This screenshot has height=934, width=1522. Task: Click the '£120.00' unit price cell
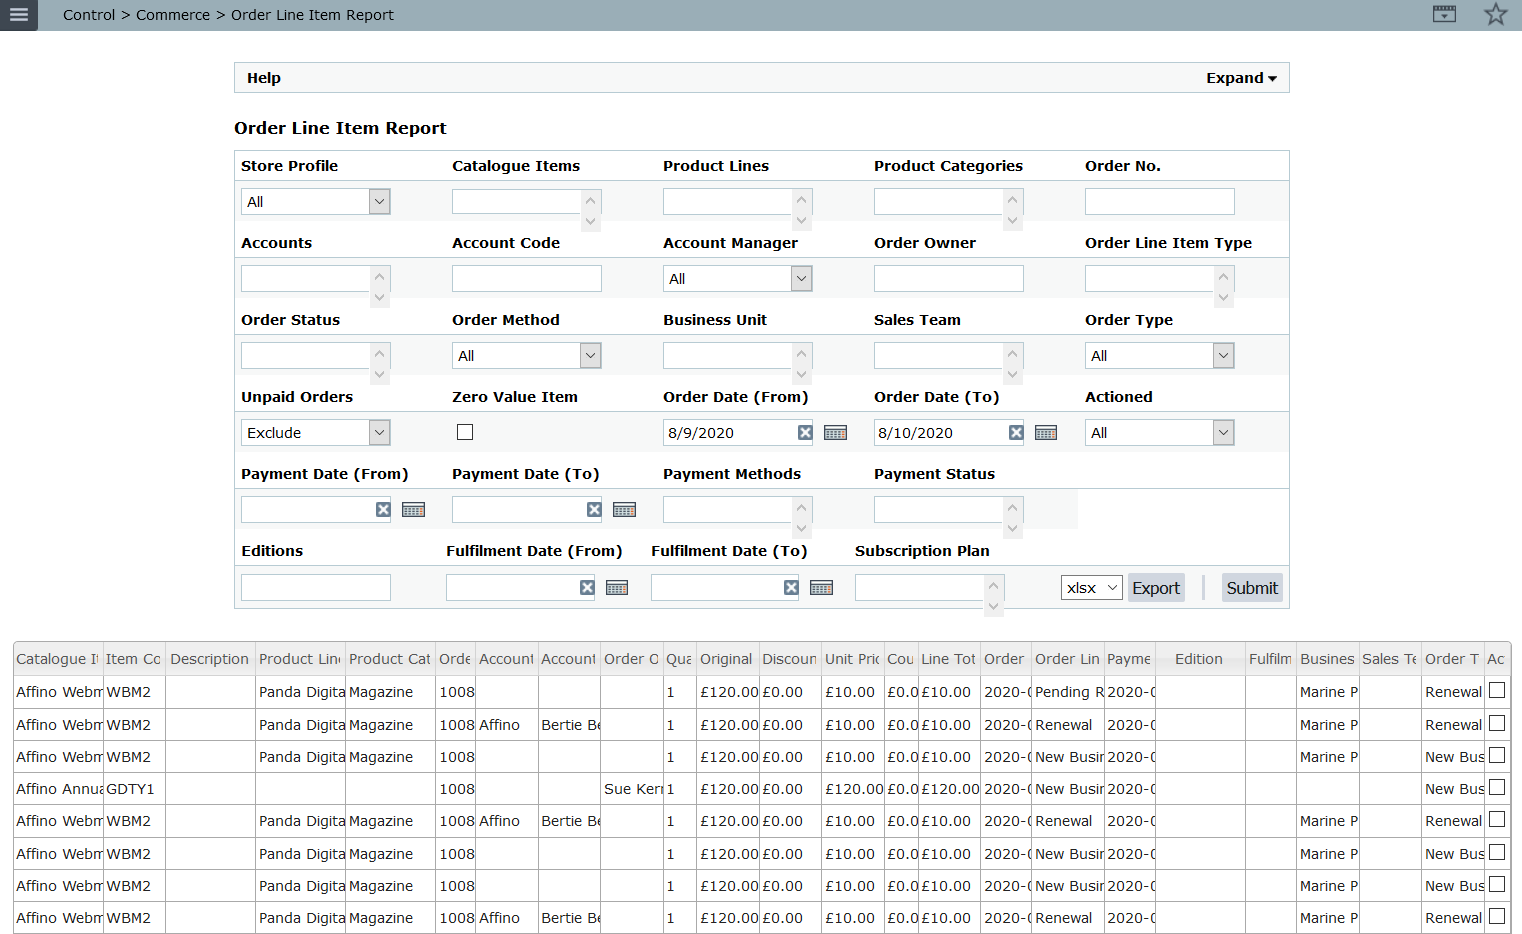coord(853,789)
